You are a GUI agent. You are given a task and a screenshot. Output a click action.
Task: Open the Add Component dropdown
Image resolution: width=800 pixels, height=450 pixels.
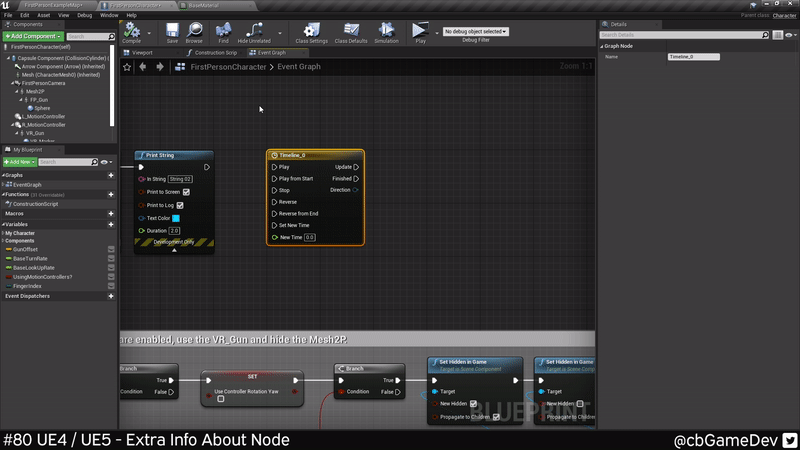[33, 36]
